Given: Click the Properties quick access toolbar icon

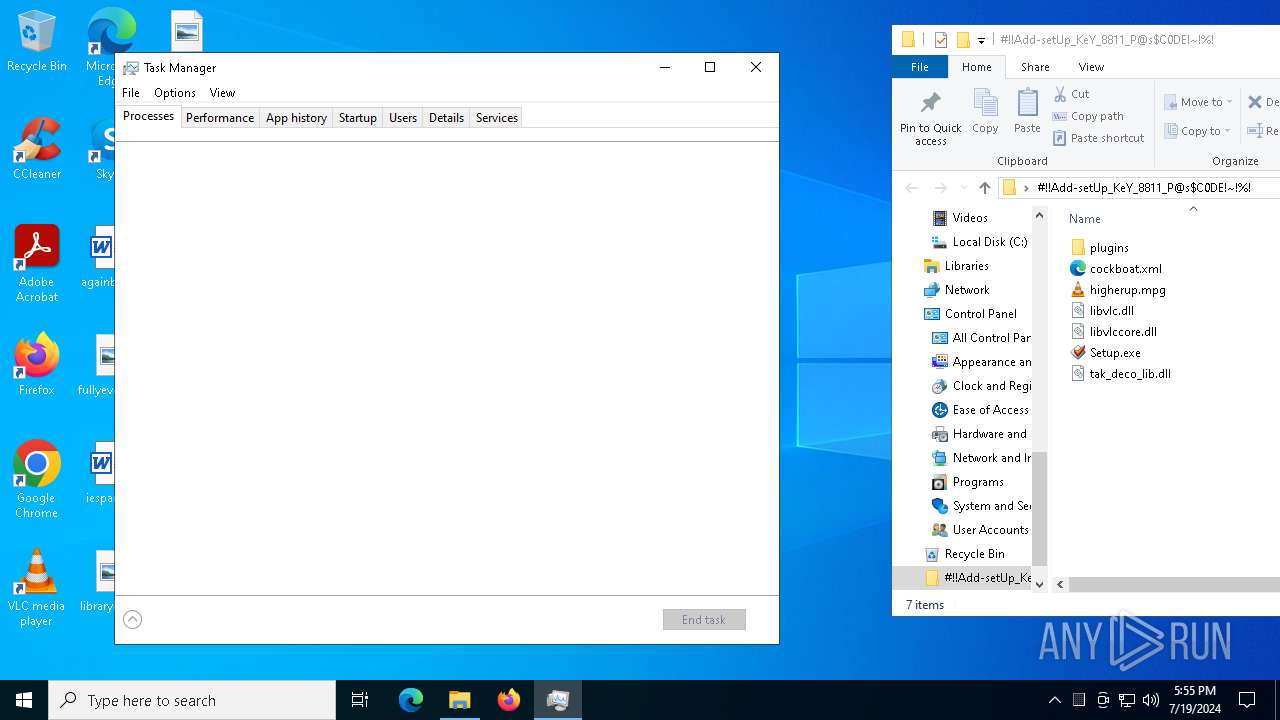Looking at the screenshot, I should click(941, 40).
